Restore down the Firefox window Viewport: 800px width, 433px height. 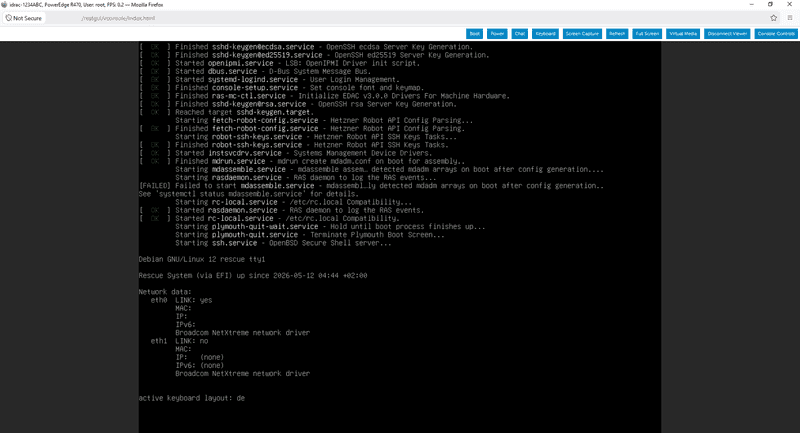tap(770, 4)
